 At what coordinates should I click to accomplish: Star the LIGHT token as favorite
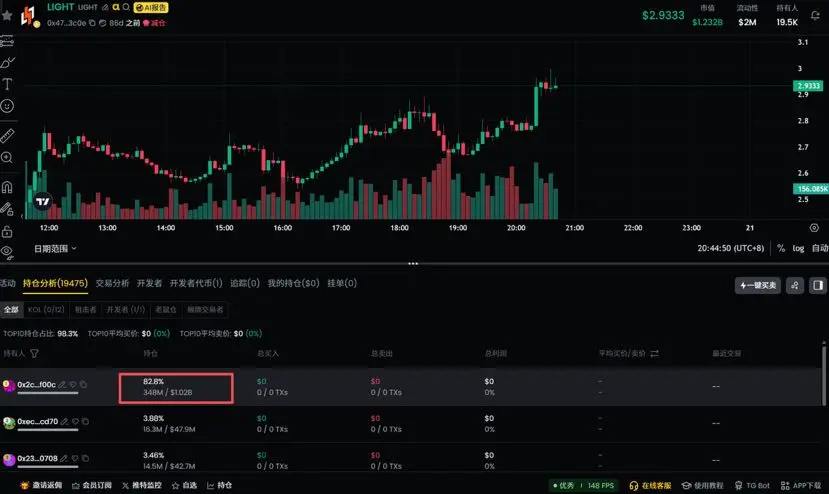coord(7,15)
